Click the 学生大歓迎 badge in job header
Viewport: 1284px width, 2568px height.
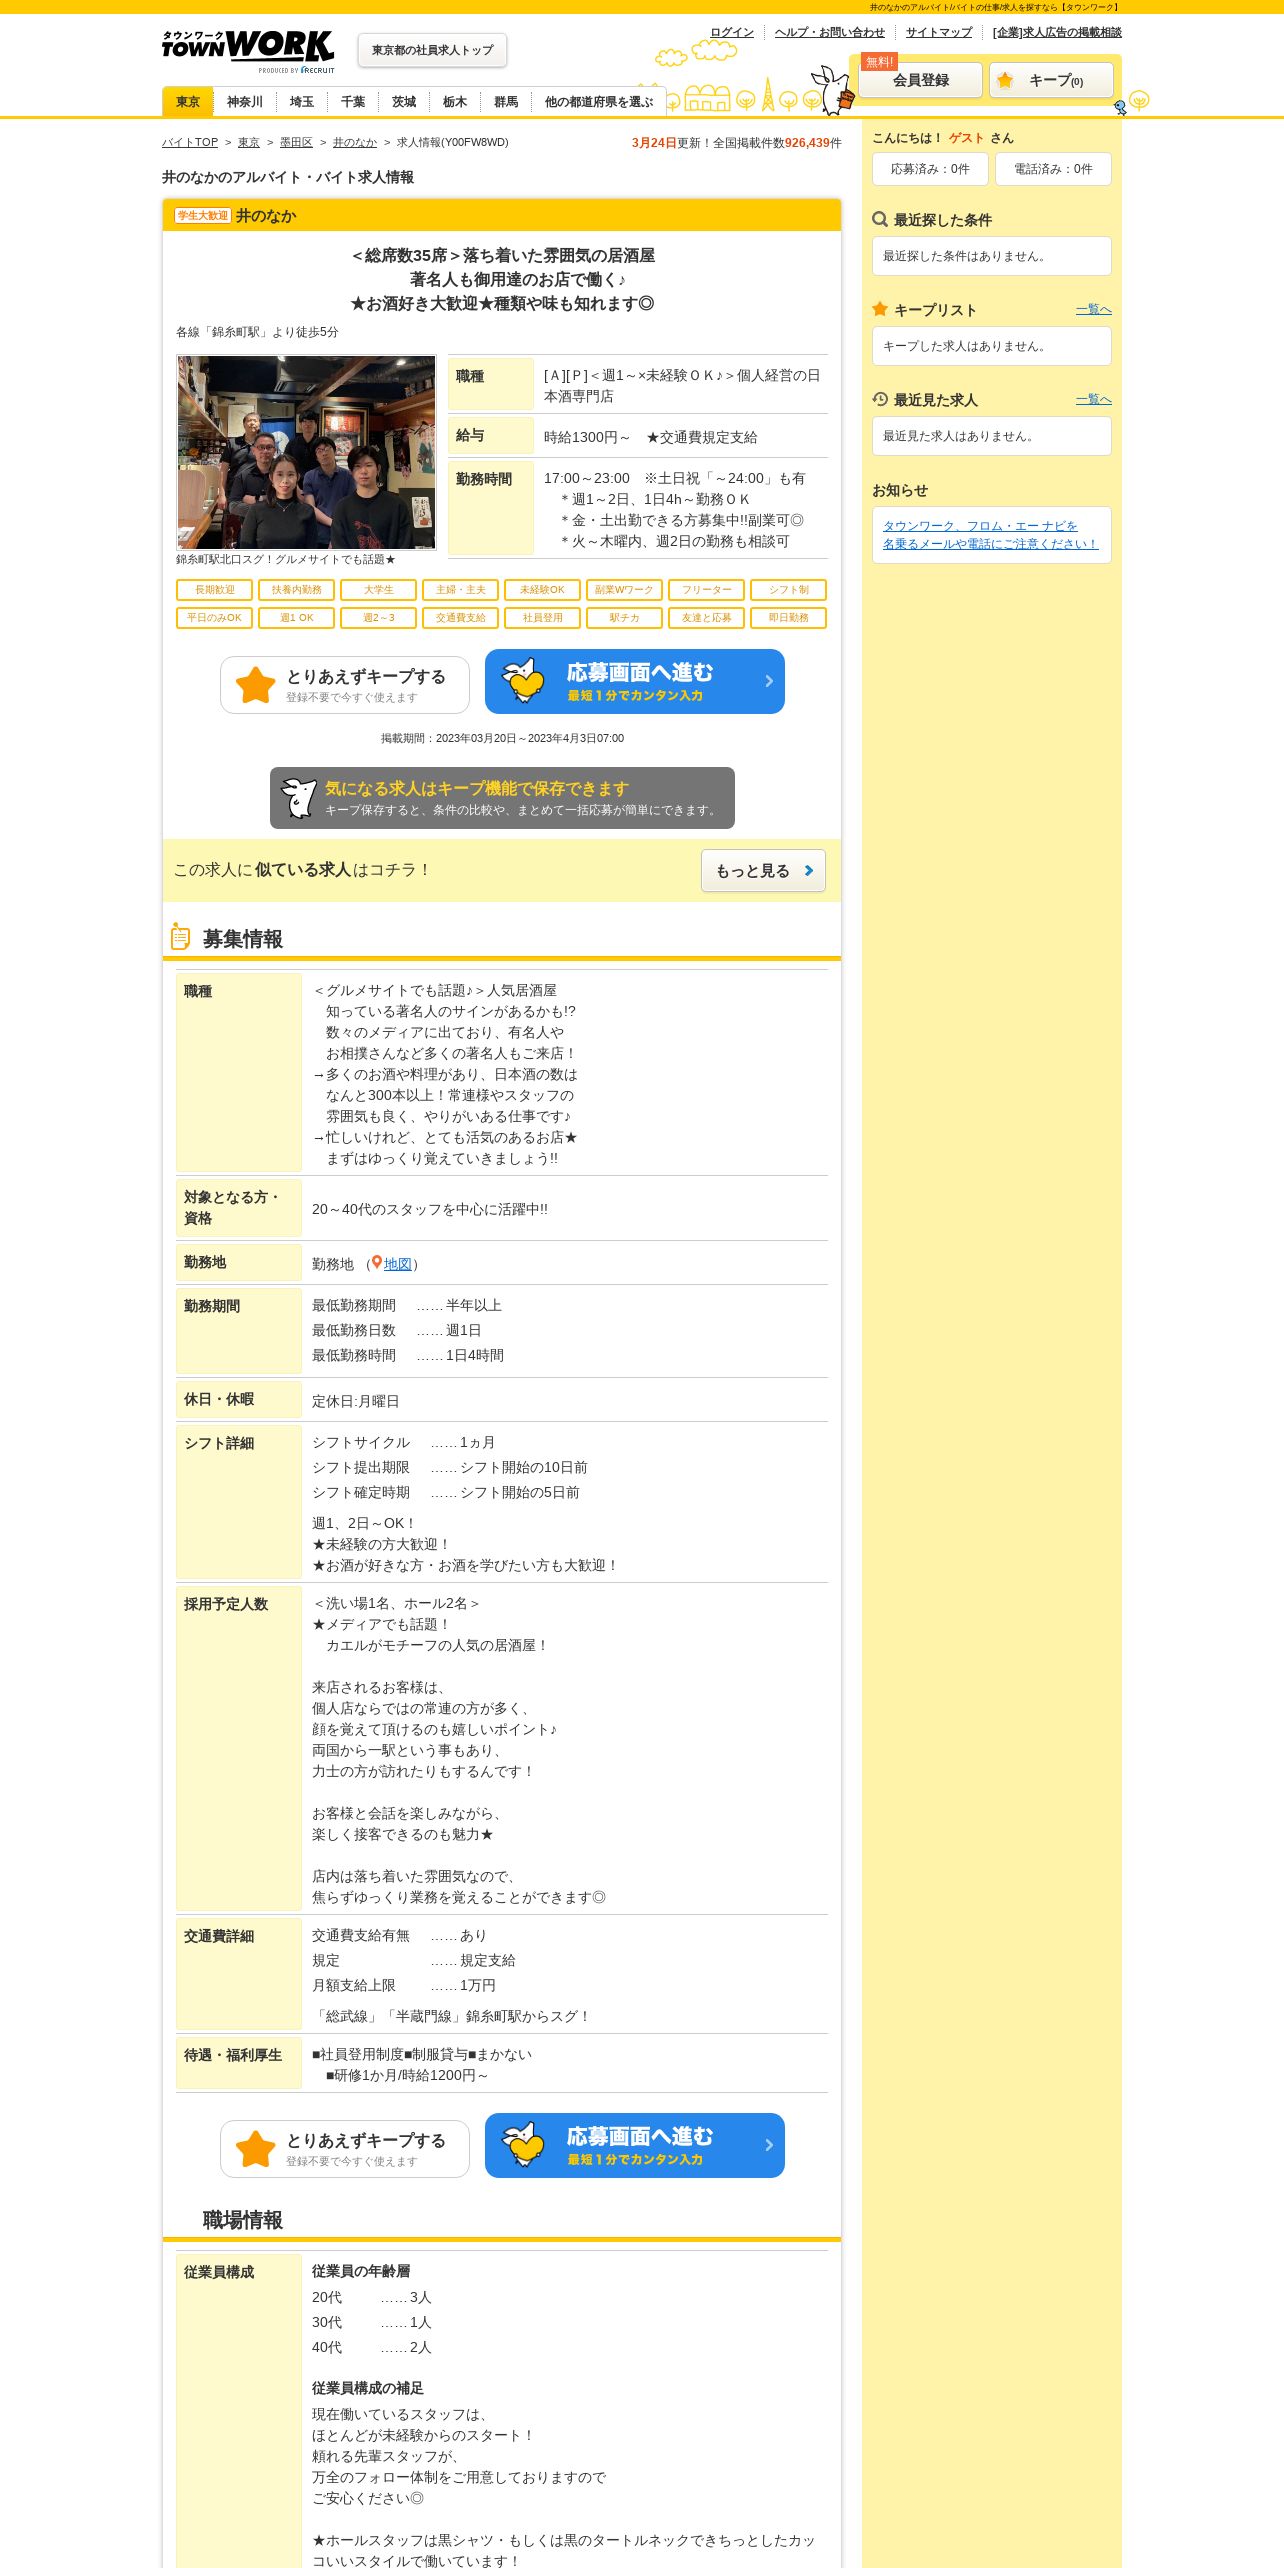(203, 216)
